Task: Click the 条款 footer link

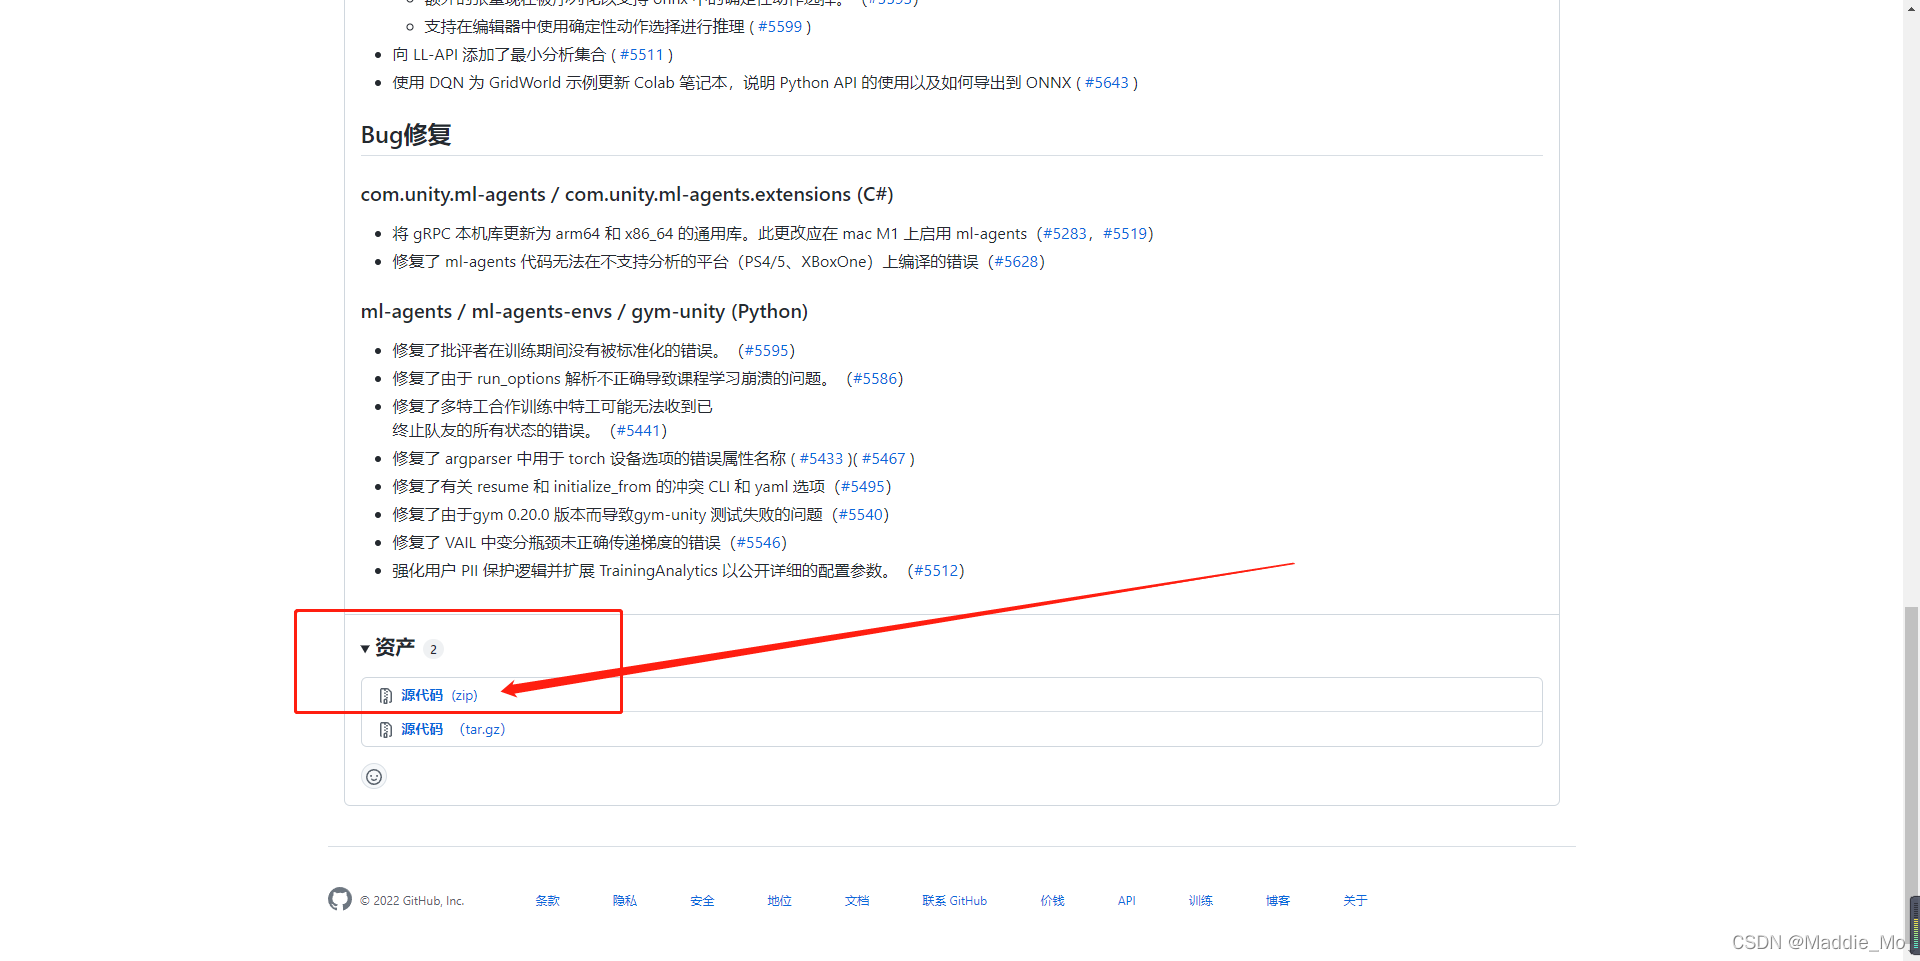Action: 548,901
